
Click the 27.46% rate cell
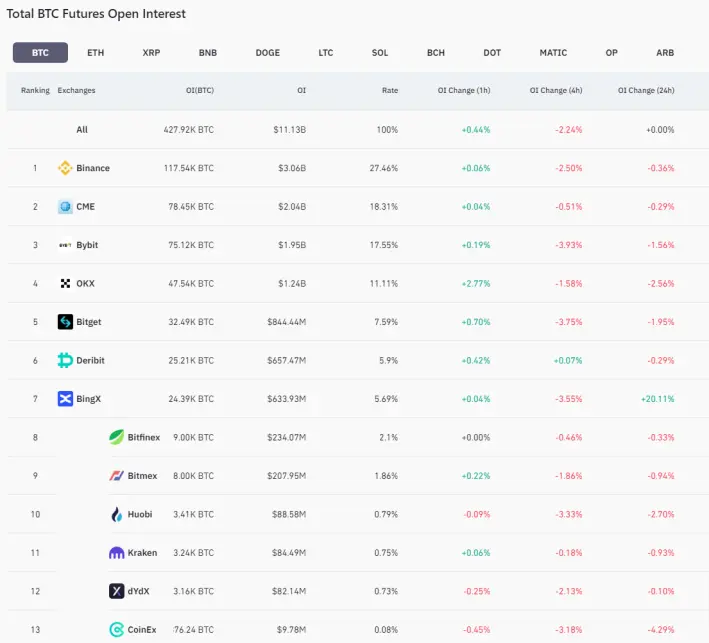pyautogui.click(x=384, y=168)
